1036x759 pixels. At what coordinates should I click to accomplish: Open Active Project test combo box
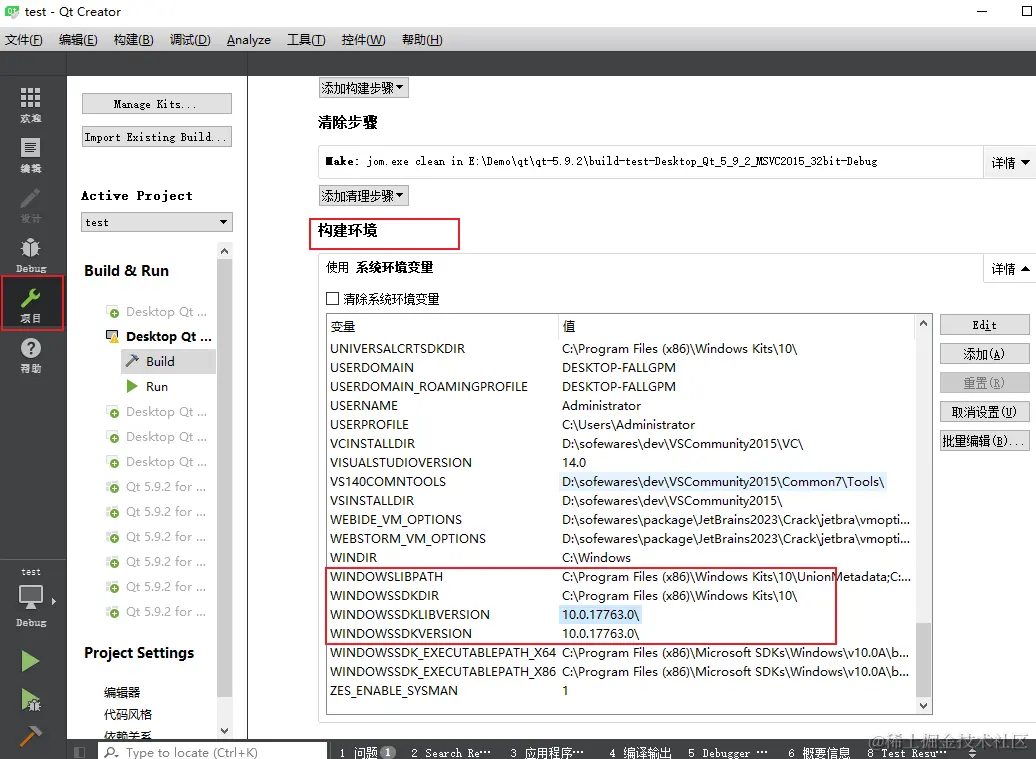point(157,222)
